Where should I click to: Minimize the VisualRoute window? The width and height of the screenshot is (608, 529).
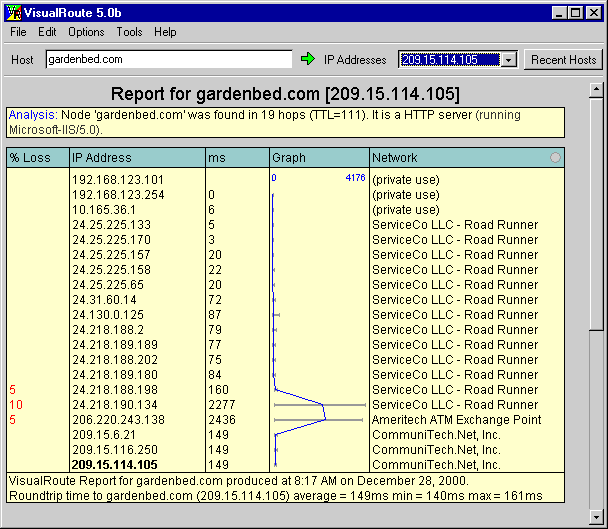click(559, 13)
